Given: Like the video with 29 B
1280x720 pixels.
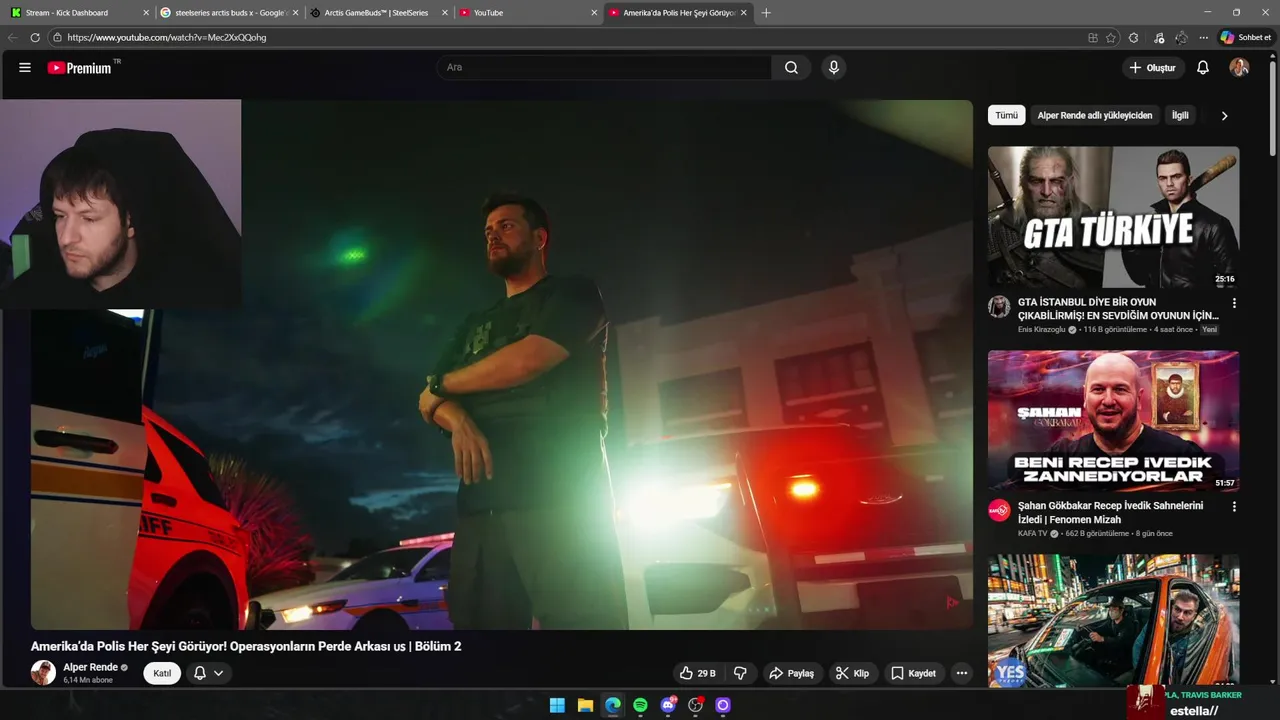Looking at the screenshot, I should (x=697, y=673).
